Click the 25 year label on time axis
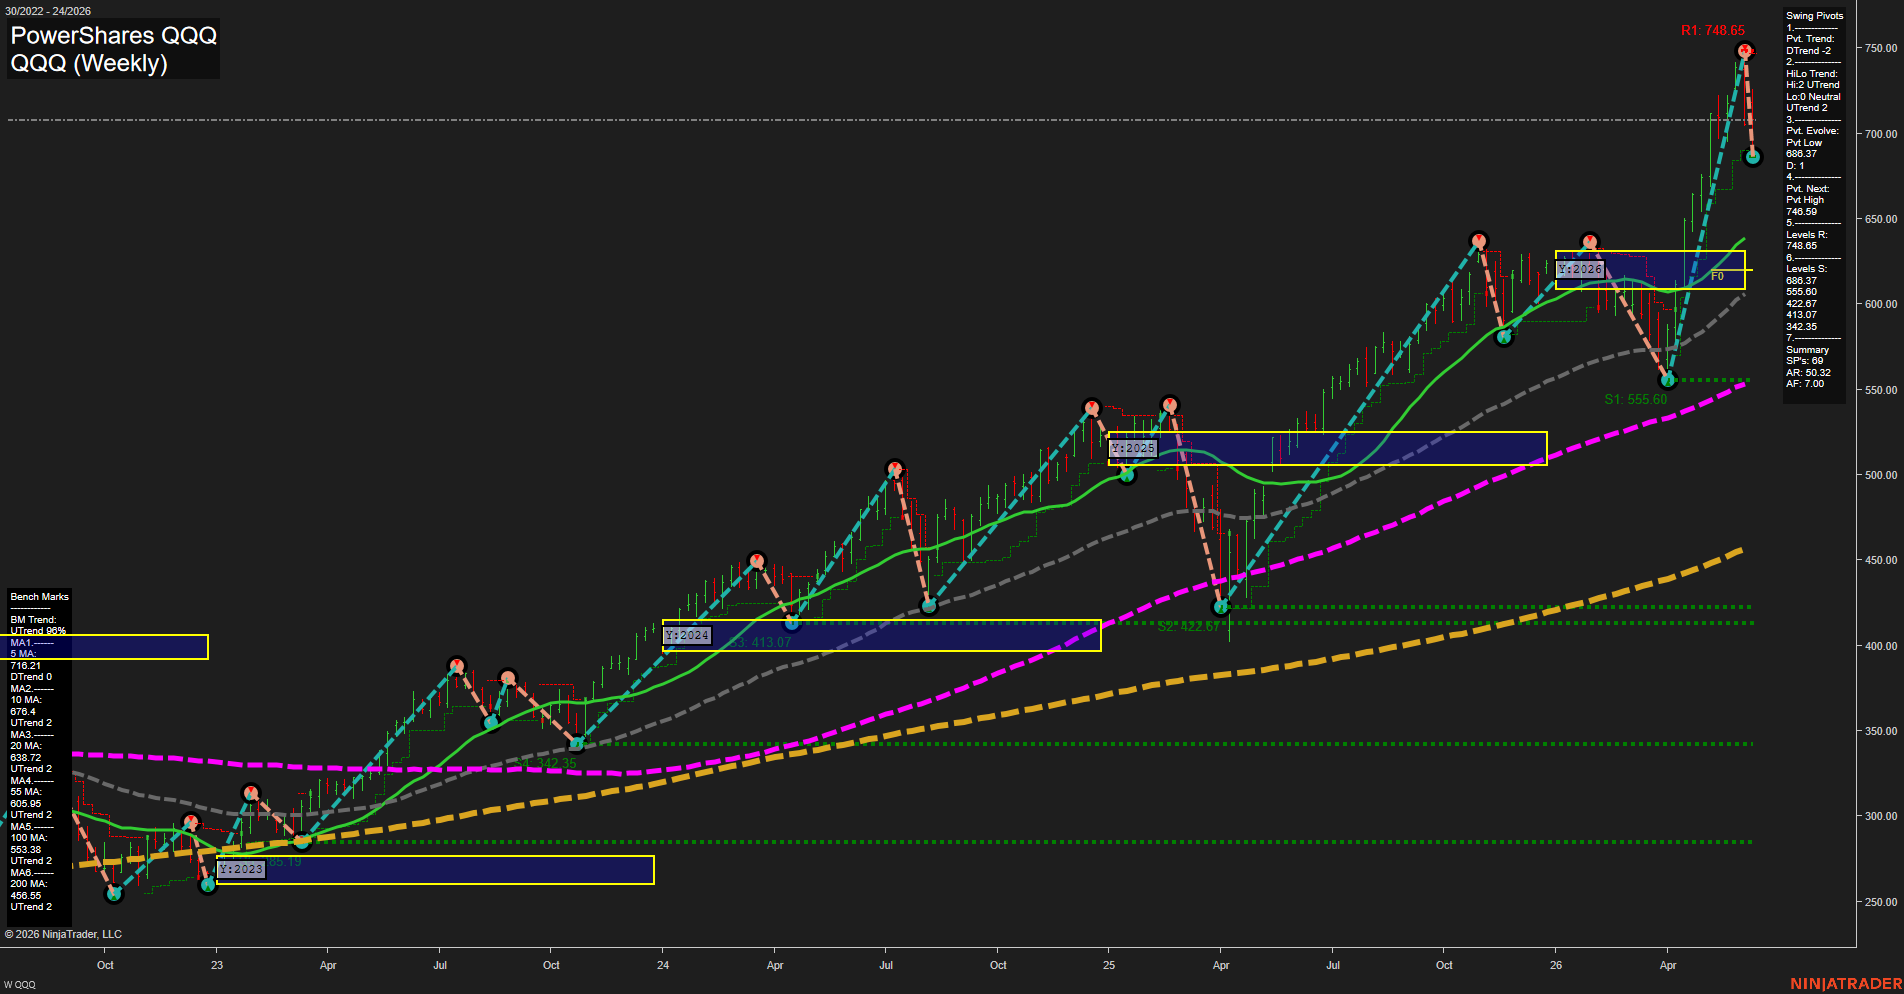Screen dimensions: 1904x994 point(1109,965)
